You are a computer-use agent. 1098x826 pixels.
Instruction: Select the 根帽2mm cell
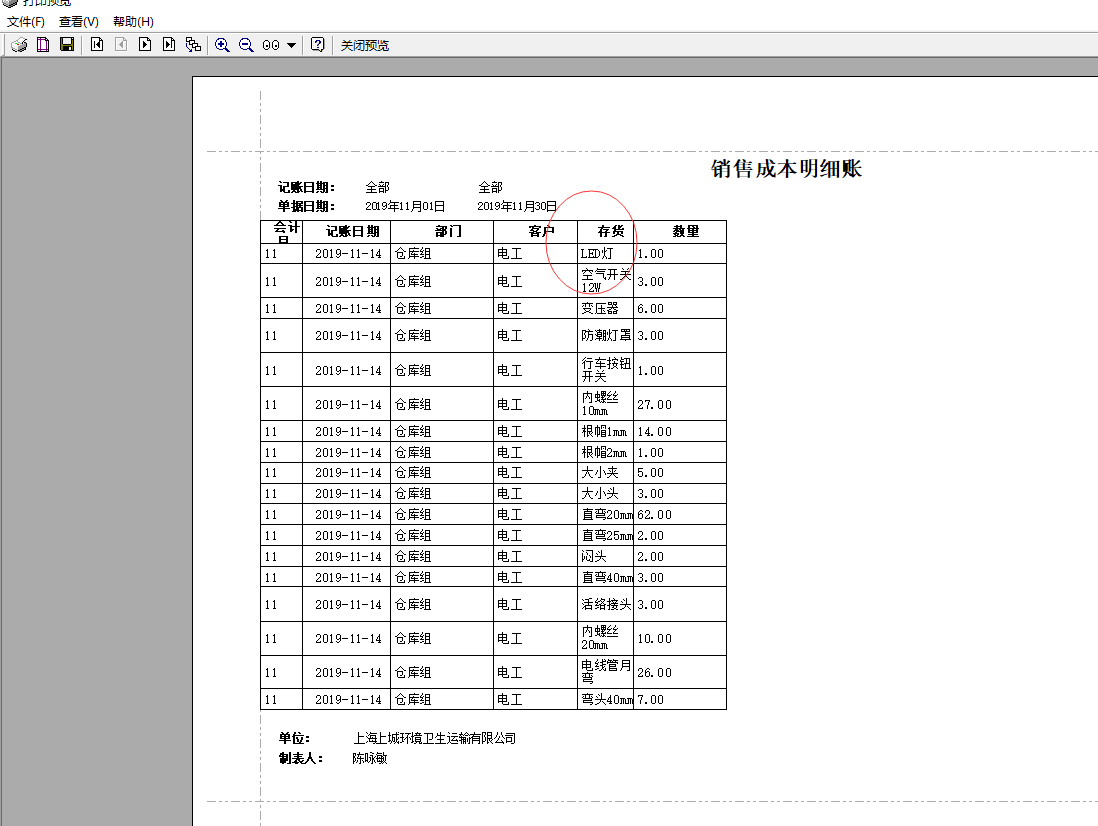click(605, 452)
